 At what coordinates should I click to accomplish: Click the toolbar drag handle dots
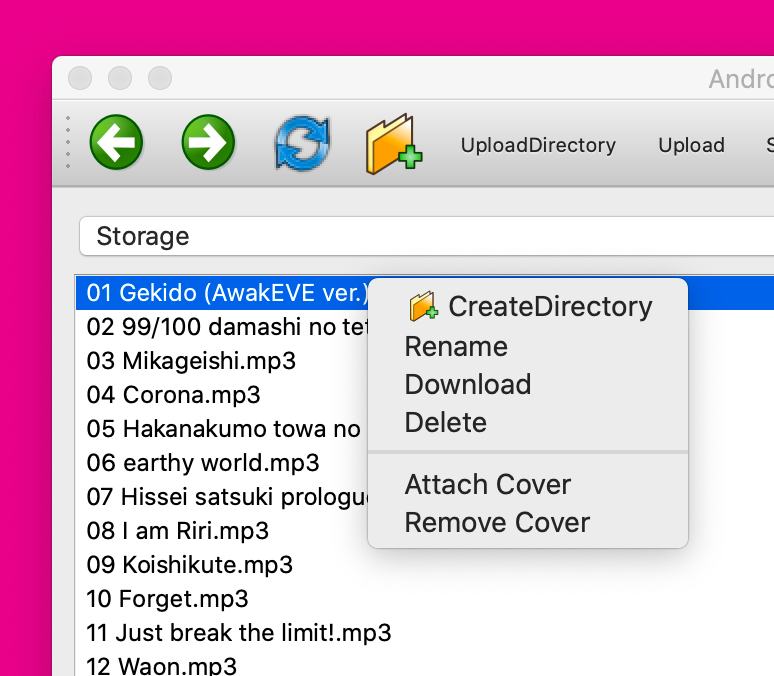(68, 142)
